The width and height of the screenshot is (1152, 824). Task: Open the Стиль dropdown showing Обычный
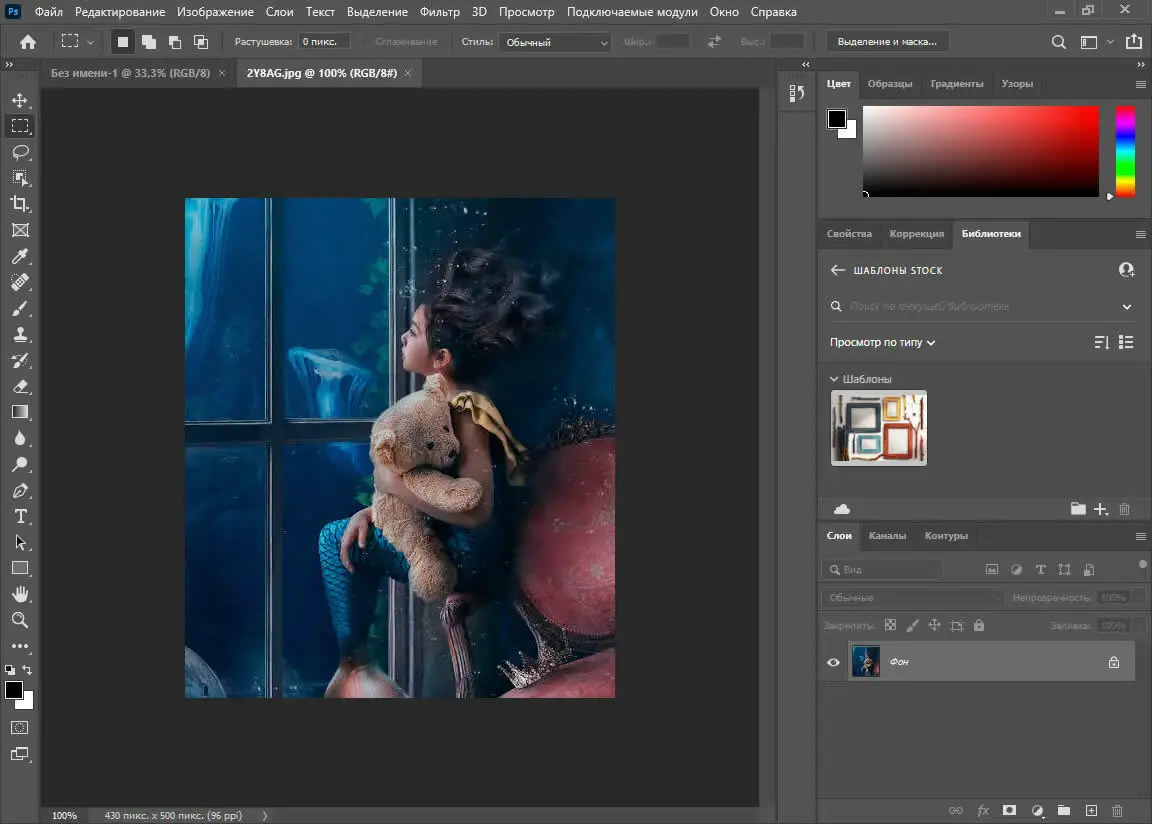[556, 42]
